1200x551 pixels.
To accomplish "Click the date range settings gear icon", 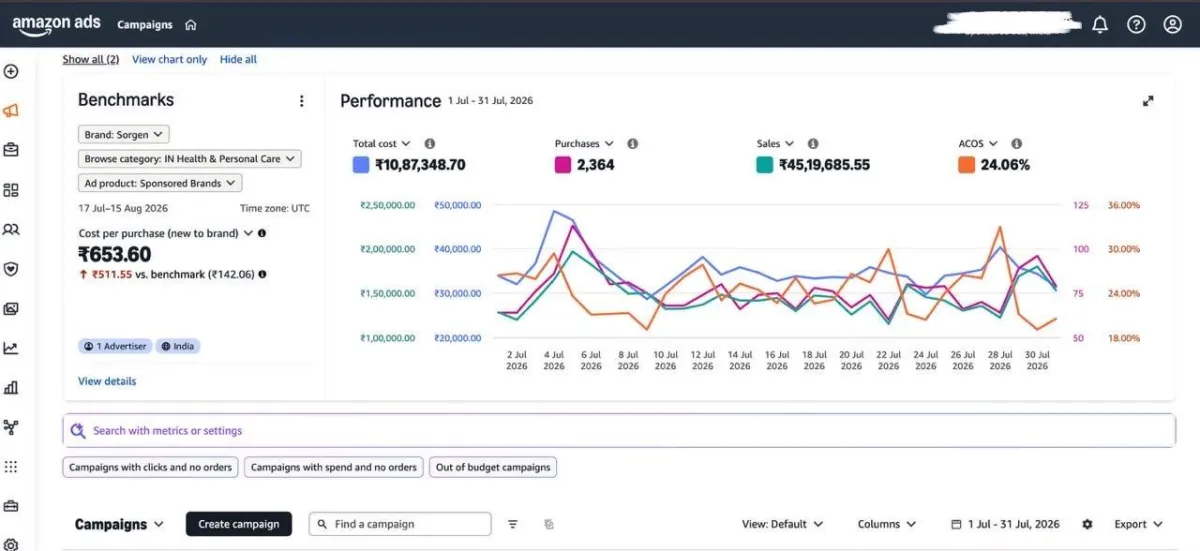I will [1087, 524].
